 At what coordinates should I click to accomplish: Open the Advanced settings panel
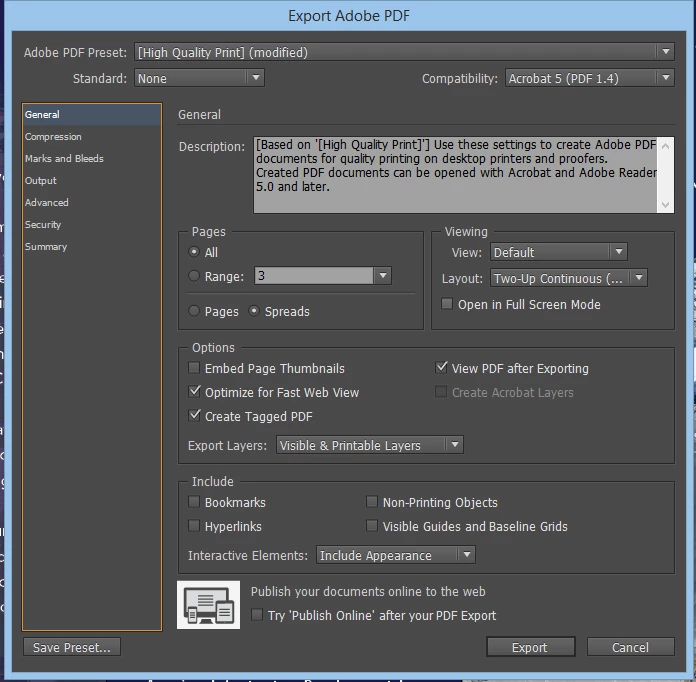[x=92, y=202]
